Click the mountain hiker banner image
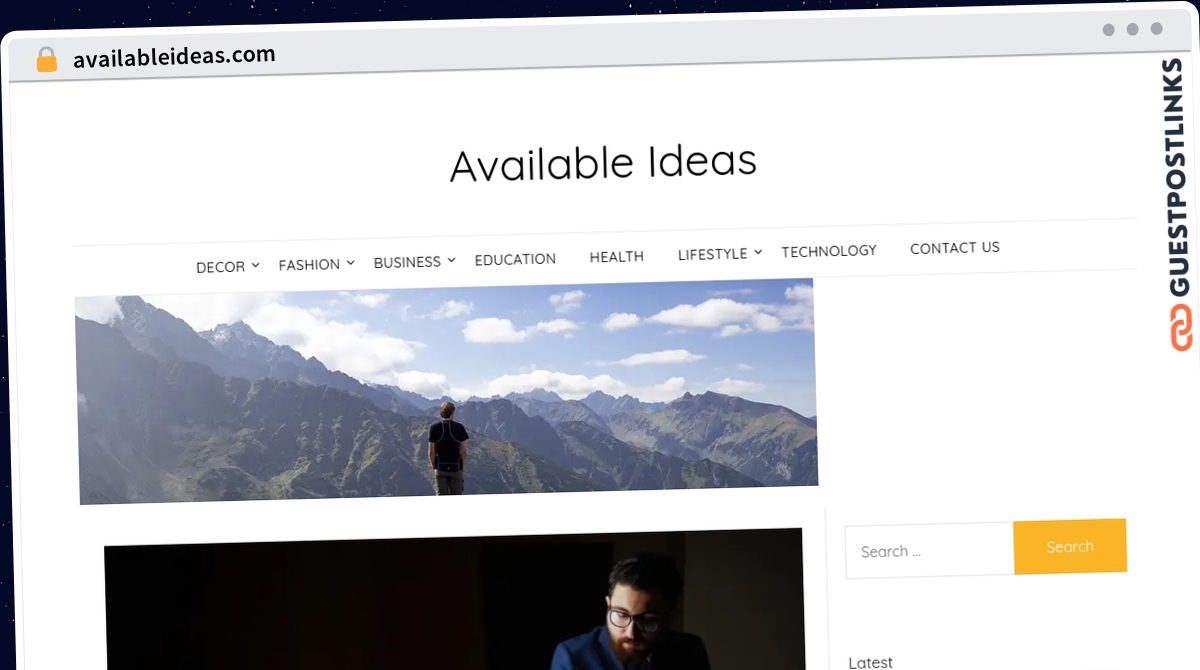 point(447,393)
